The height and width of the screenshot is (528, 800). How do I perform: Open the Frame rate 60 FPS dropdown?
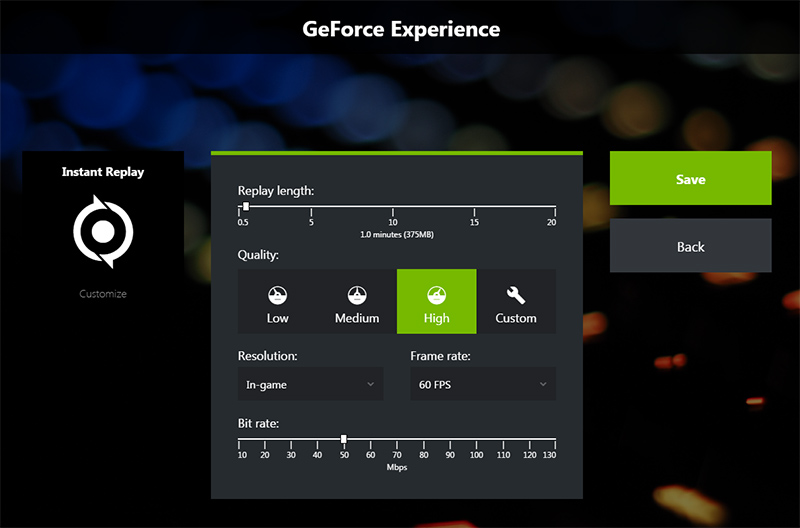point(483,384)
